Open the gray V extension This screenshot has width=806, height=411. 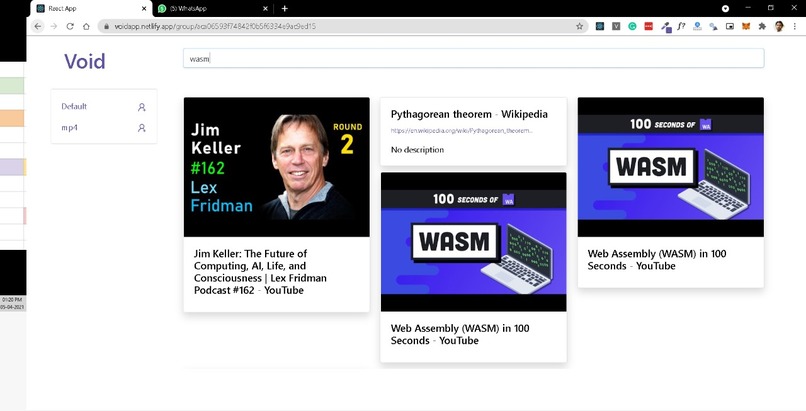click(616, 26)
